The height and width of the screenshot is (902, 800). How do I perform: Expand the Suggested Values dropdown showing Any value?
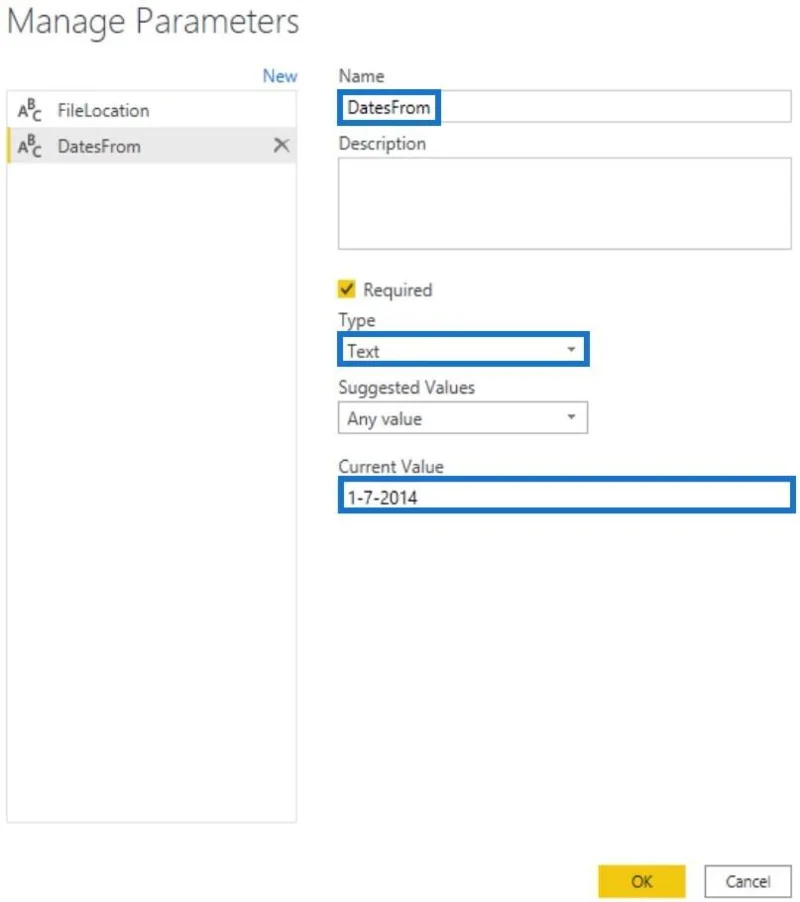(x=463, y=418)
